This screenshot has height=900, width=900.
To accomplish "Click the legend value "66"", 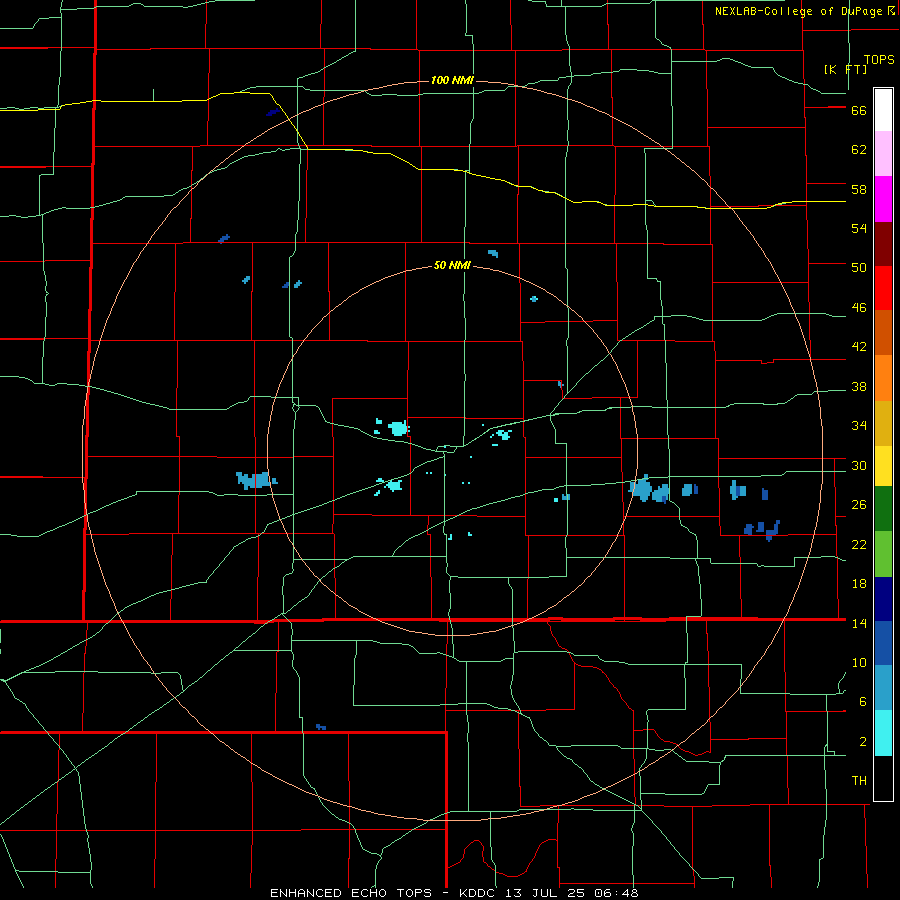I will (x=859, y=110).
